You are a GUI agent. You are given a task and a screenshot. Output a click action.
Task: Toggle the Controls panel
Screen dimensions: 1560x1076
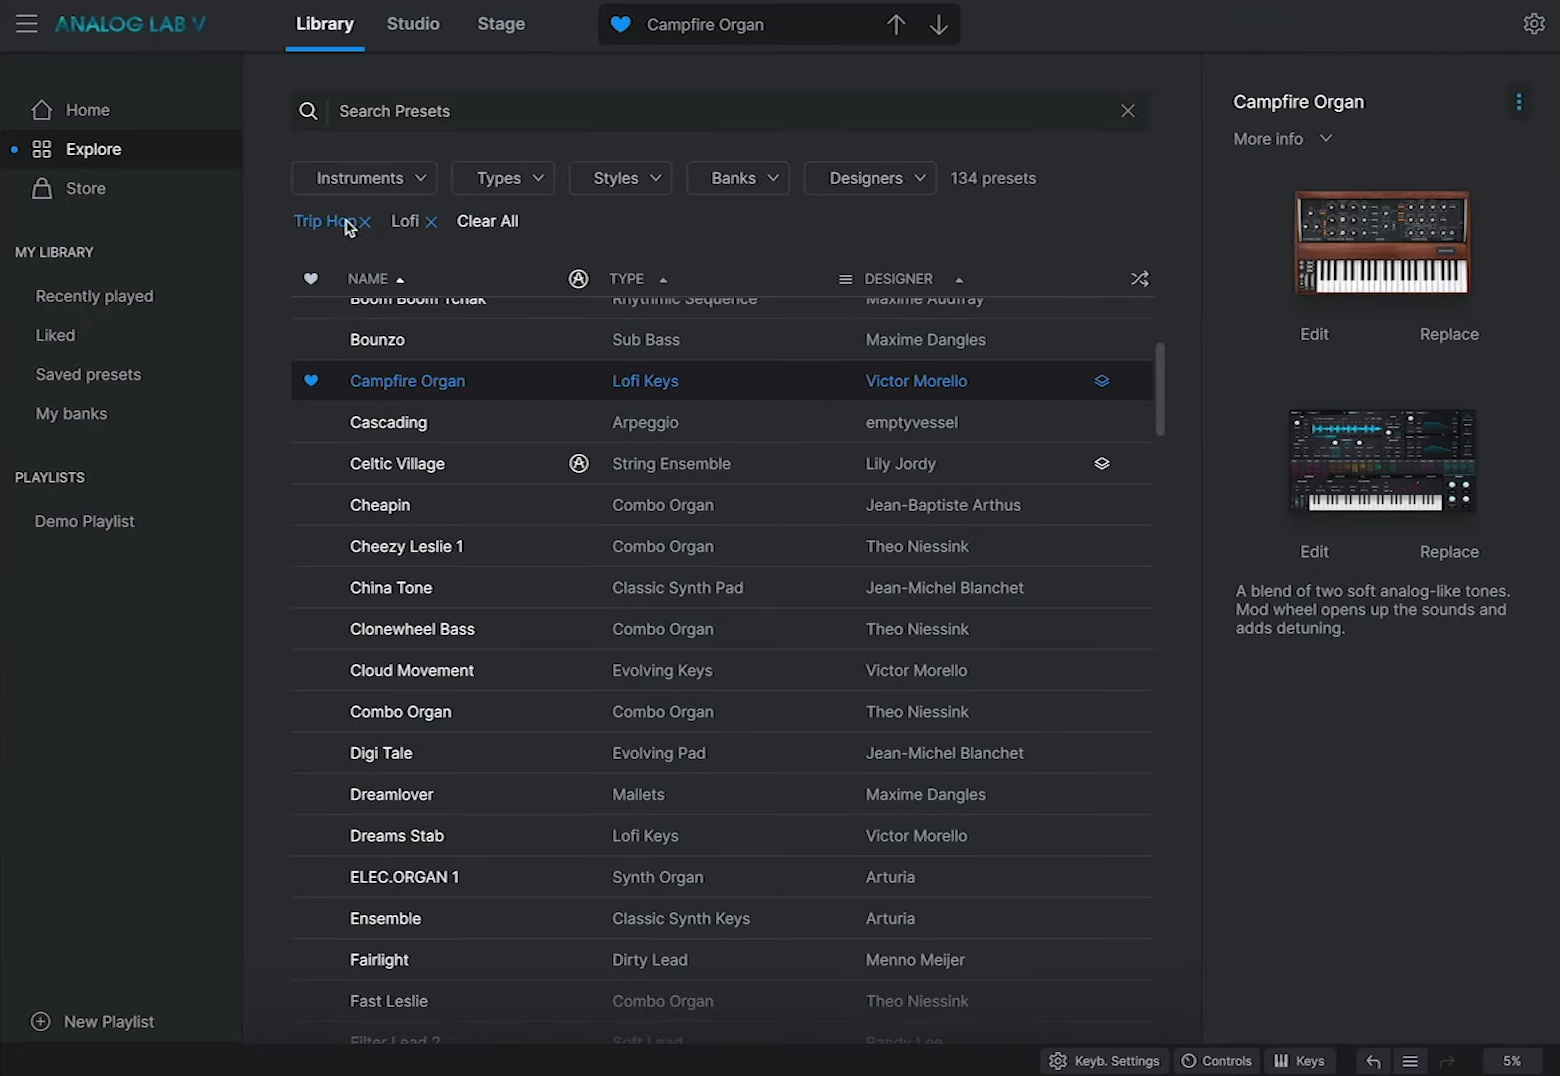point(1216,1061)
